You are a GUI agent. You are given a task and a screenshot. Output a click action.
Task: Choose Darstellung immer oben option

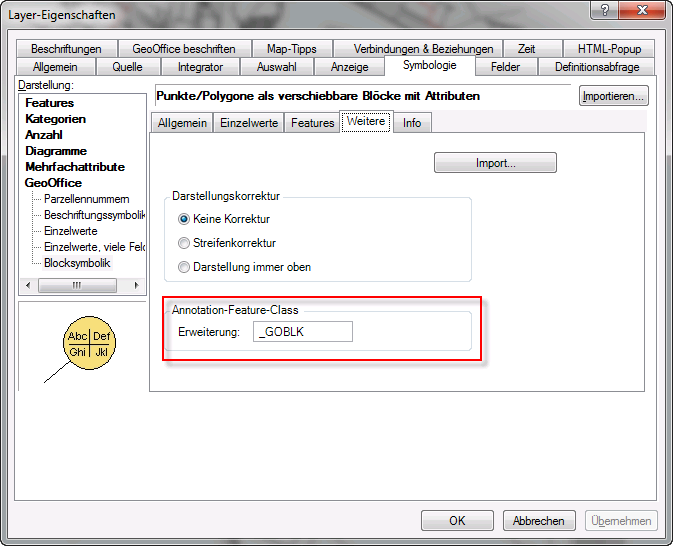coord(183,267)
